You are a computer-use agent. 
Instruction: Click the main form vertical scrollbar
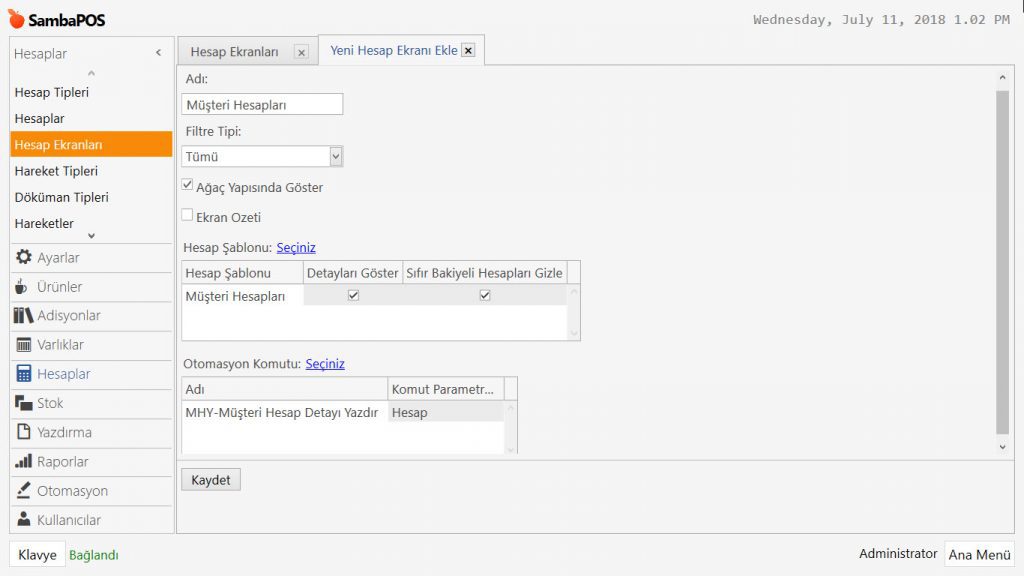pos(1002,260)
